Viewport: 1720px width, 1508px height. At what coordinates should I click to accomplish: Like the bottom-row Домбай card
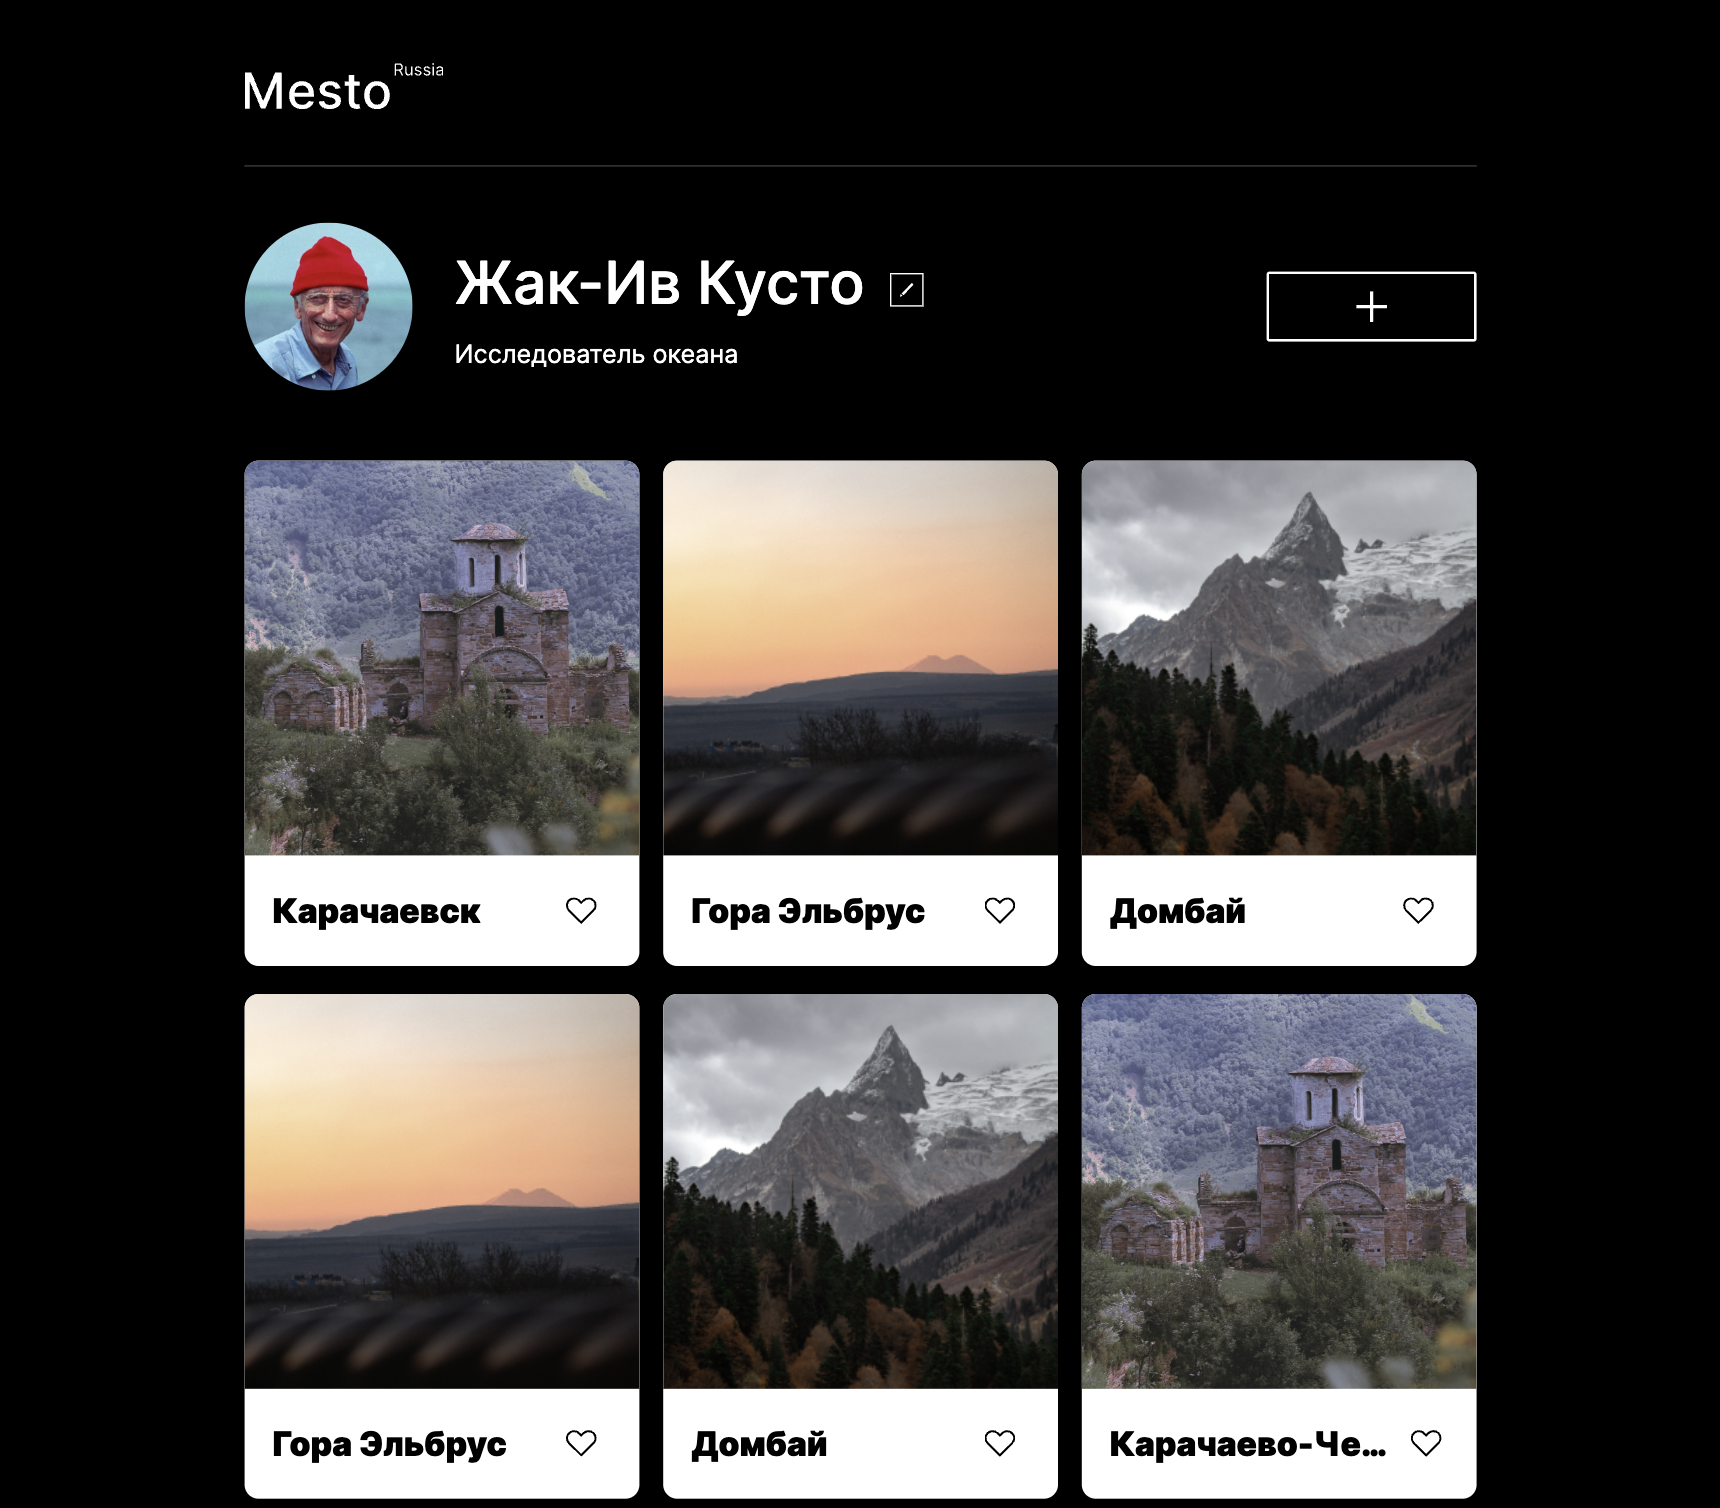point(999,1443)
